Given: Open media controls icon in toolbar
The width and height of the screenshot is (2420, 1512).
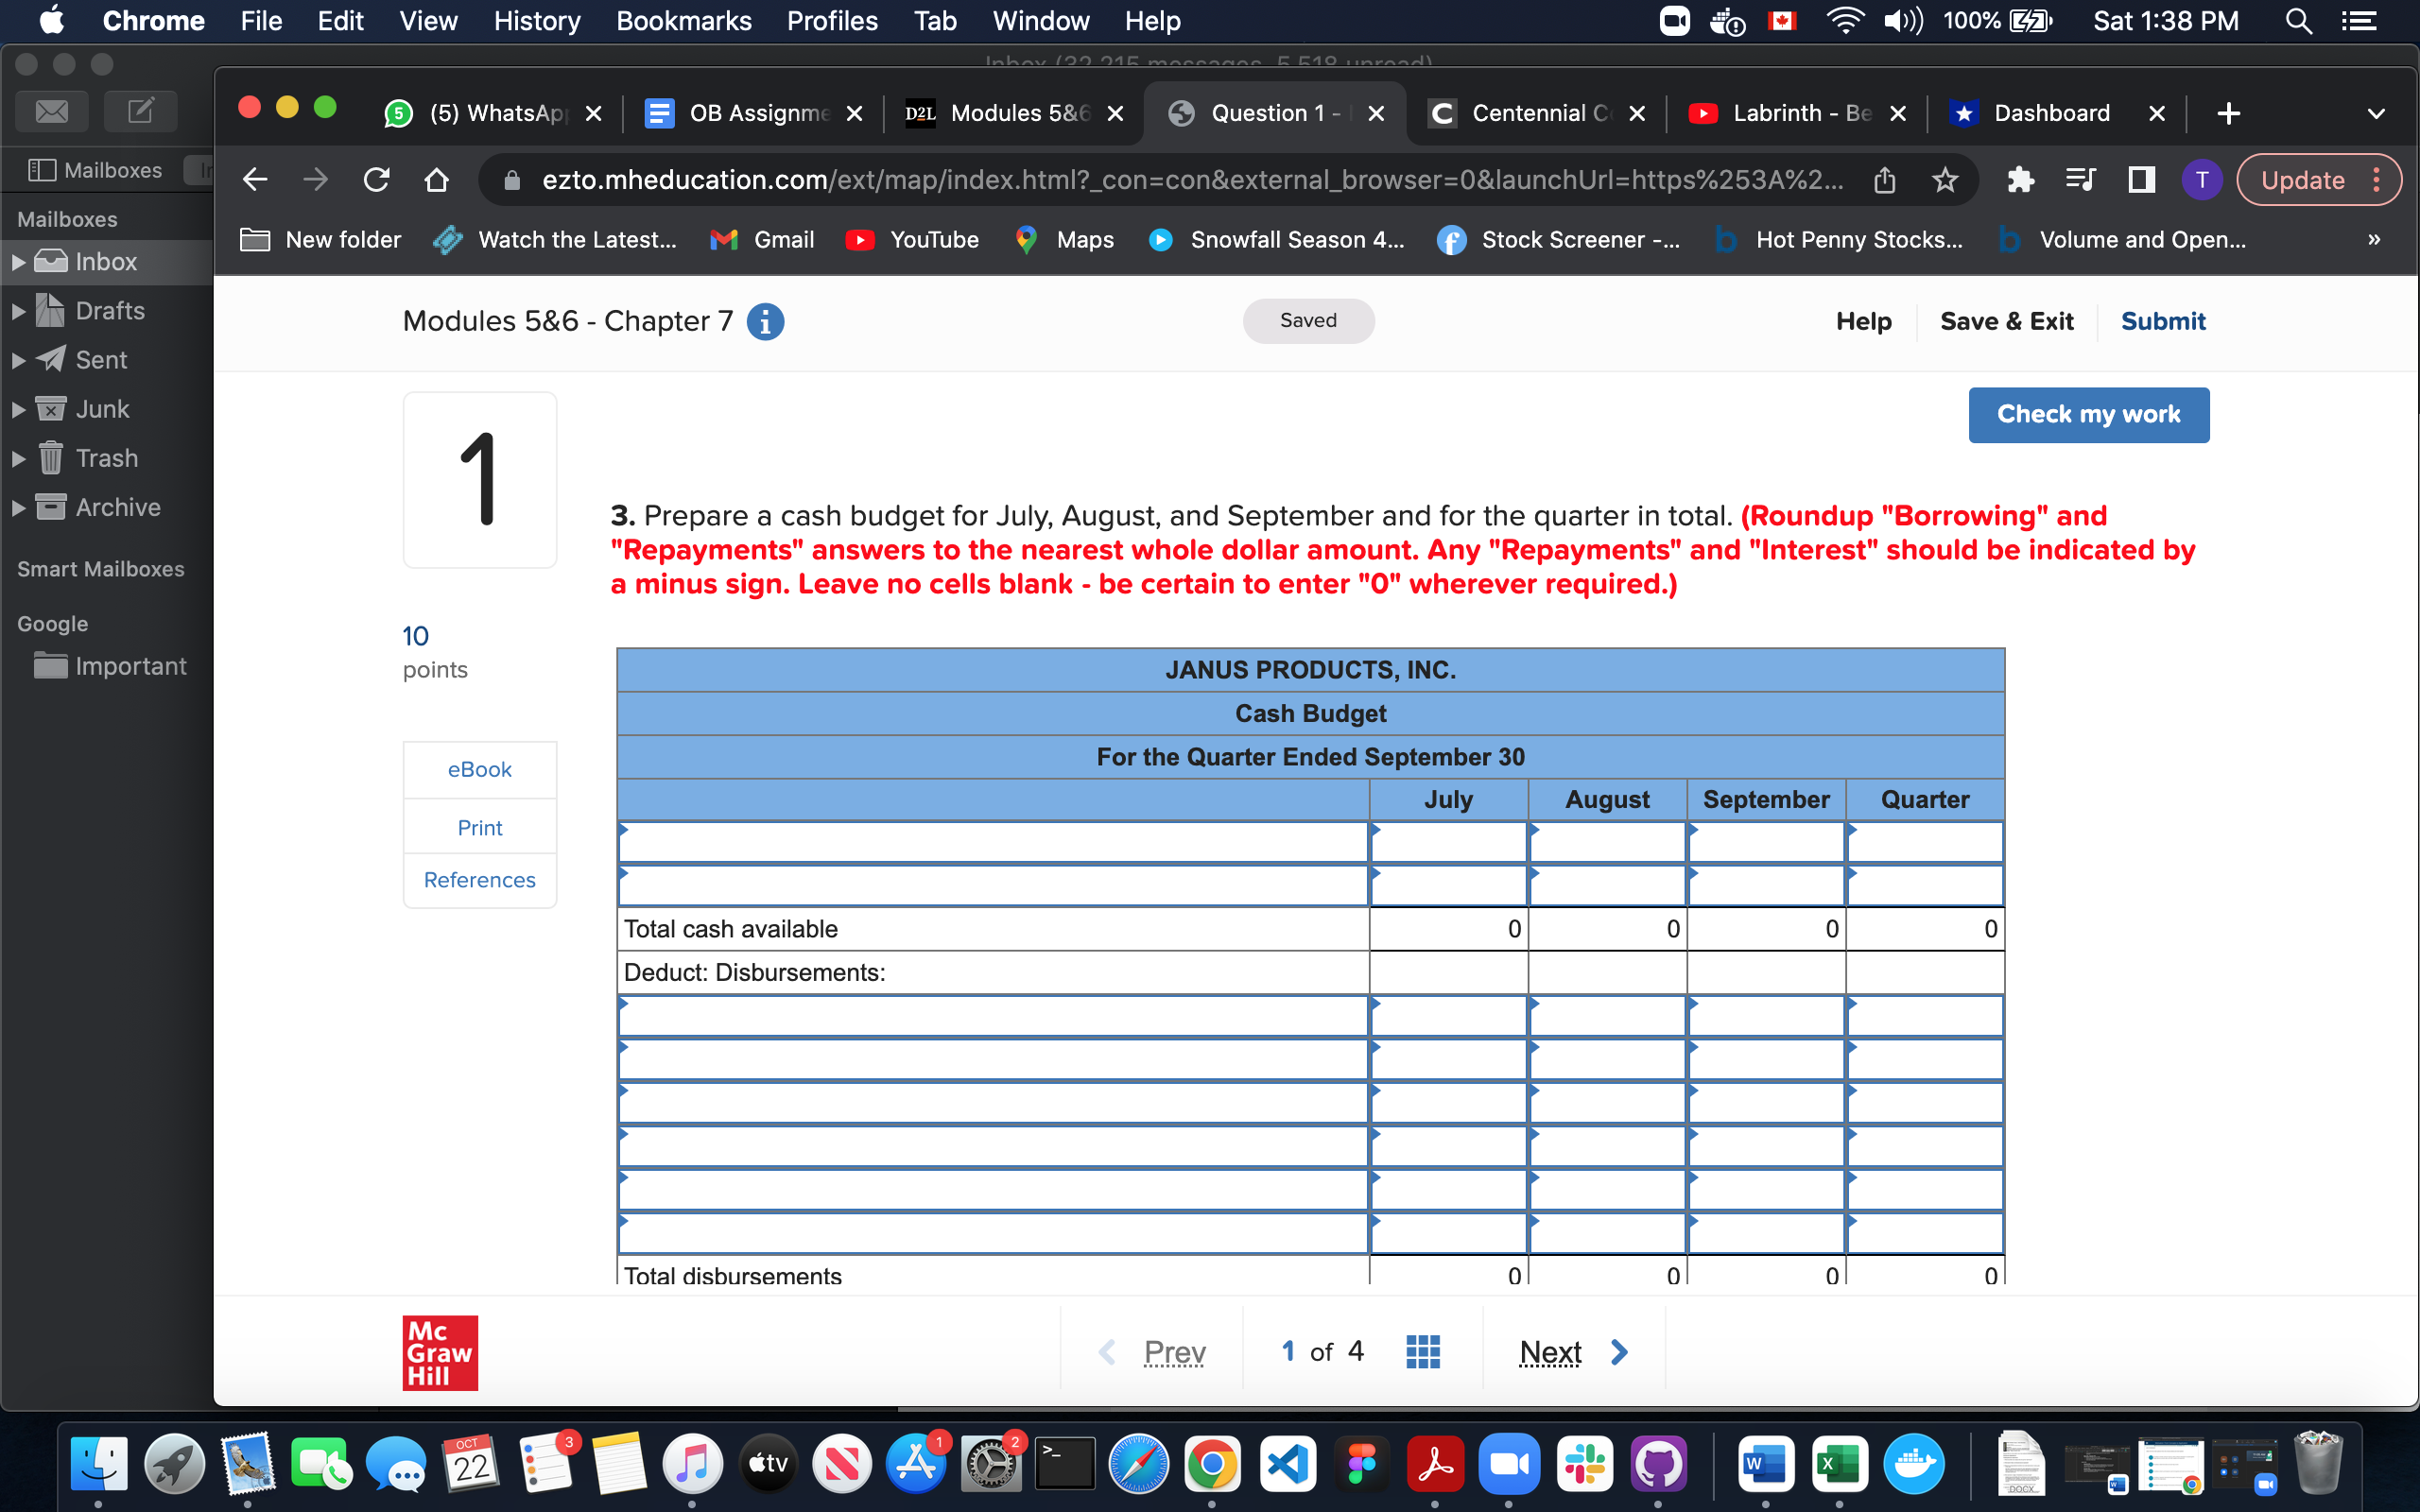Looking at the screenshot, I should coord(2080,180).
